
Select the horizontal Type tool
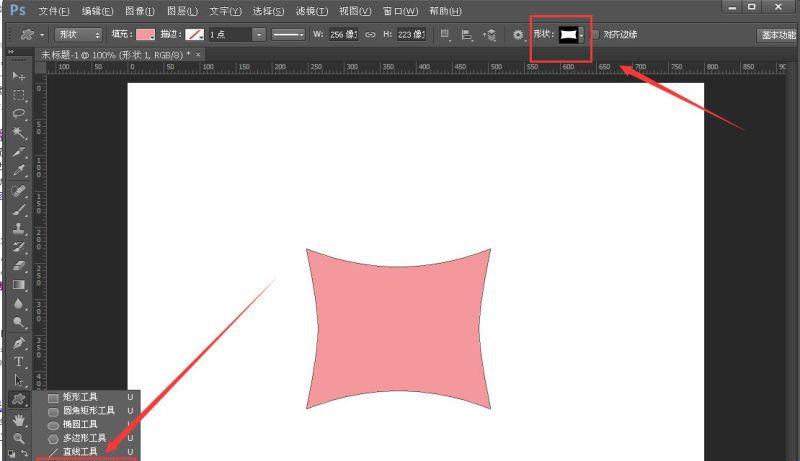pos(18,361)
